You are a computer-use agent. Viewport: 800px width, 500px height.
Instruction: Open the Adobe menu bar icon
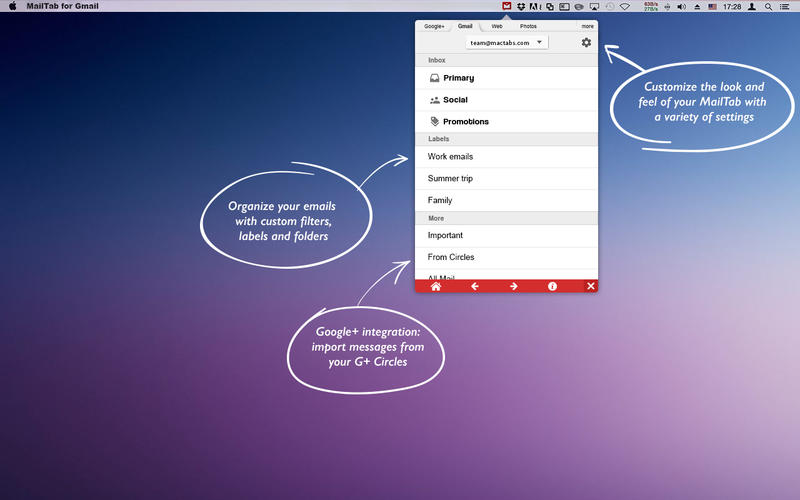(535, 7)
